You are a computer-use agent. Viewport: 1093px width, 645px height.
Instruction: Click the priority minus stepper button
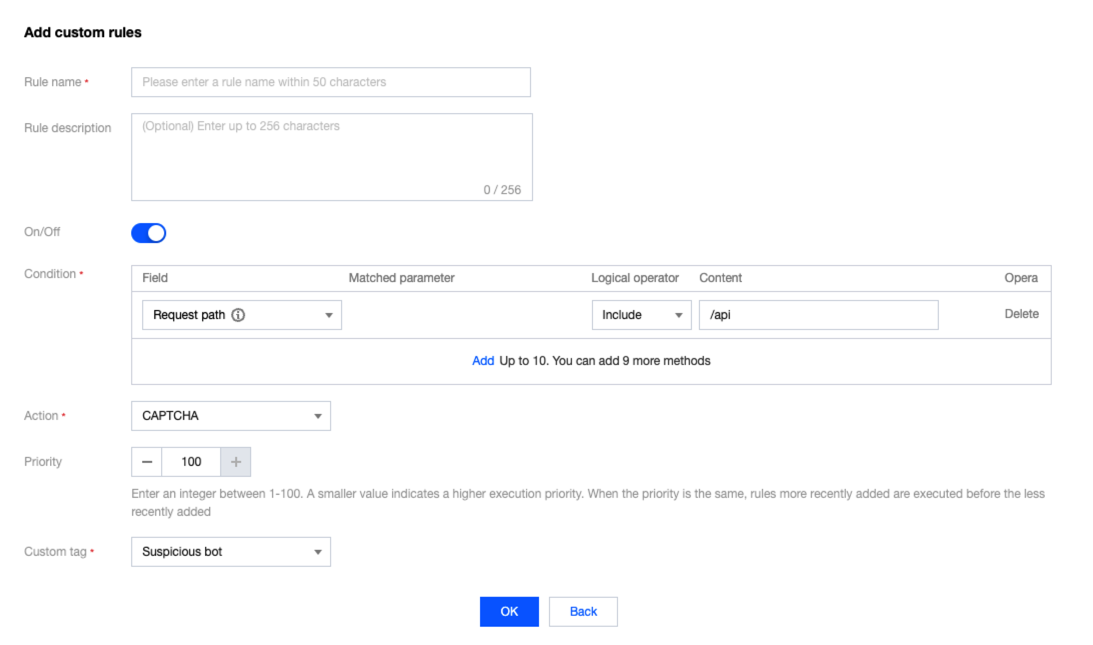click(147, 462)
